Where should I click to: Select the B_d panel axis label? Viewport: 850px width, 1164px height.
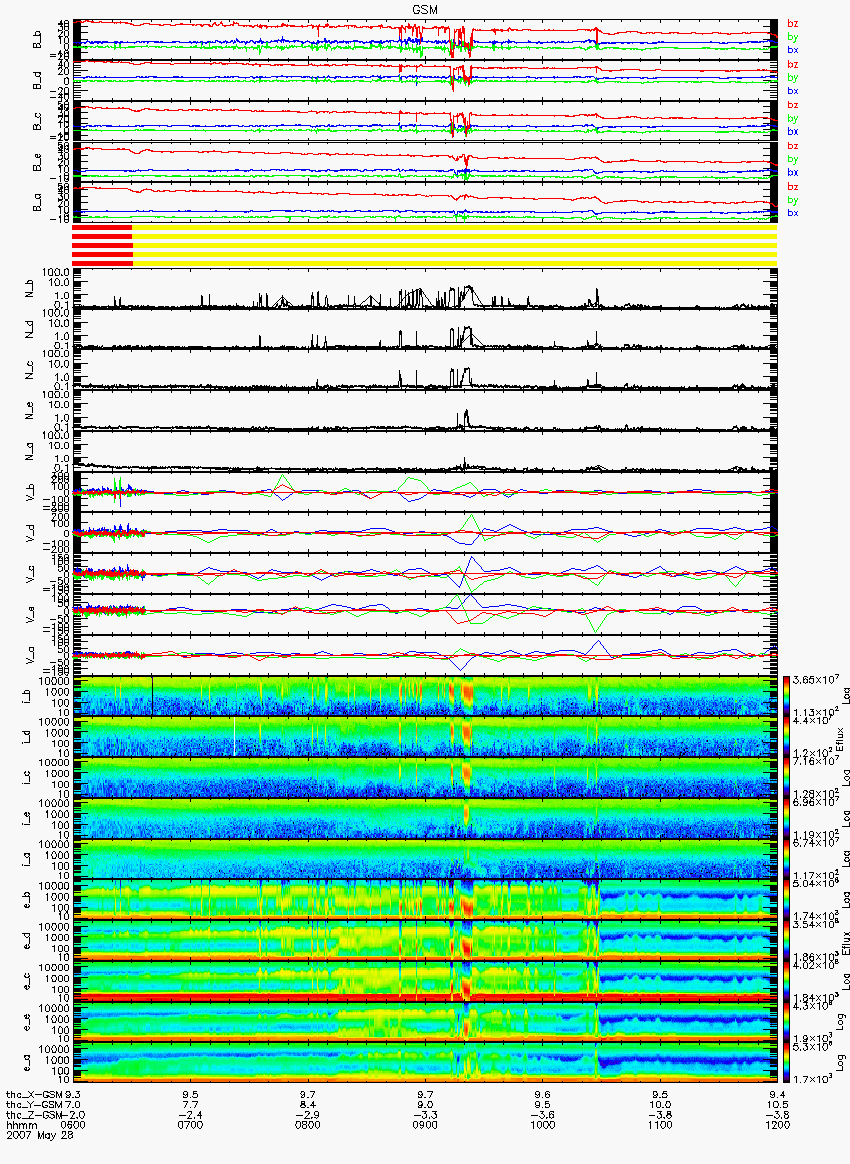pos(37,81)
